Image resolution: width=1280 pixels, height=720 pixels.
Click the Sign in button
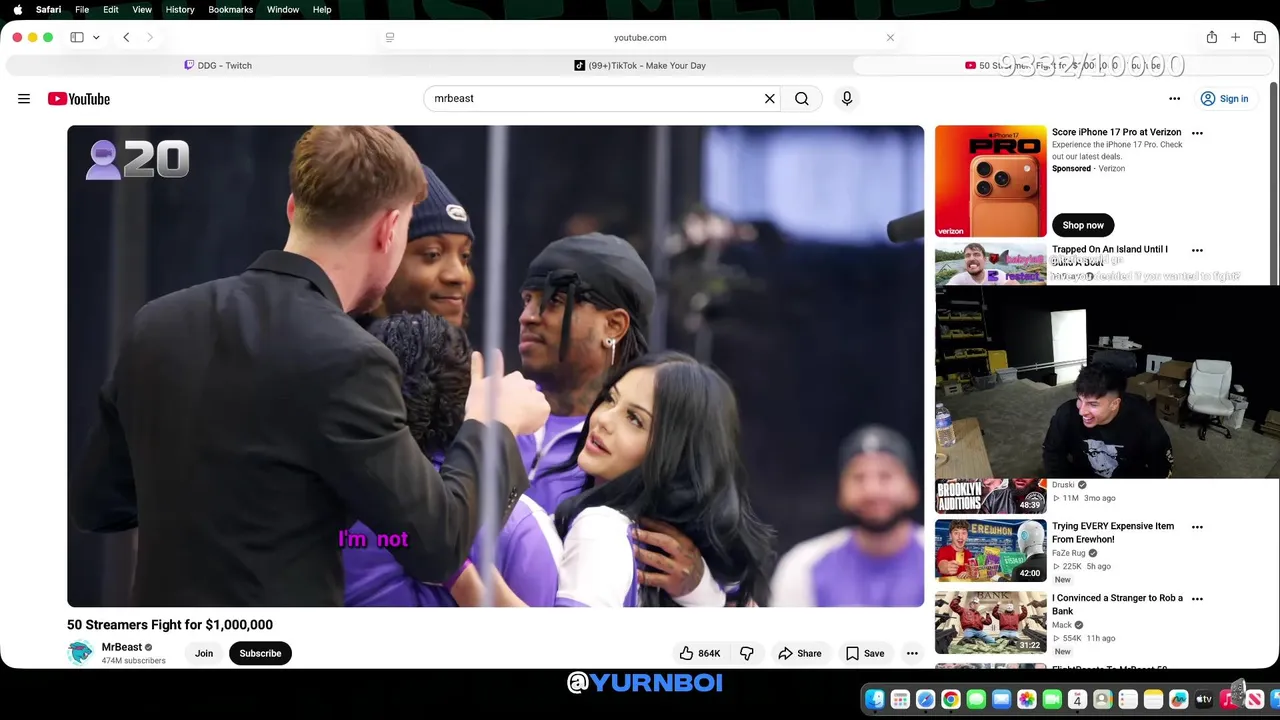point(1225,99)
